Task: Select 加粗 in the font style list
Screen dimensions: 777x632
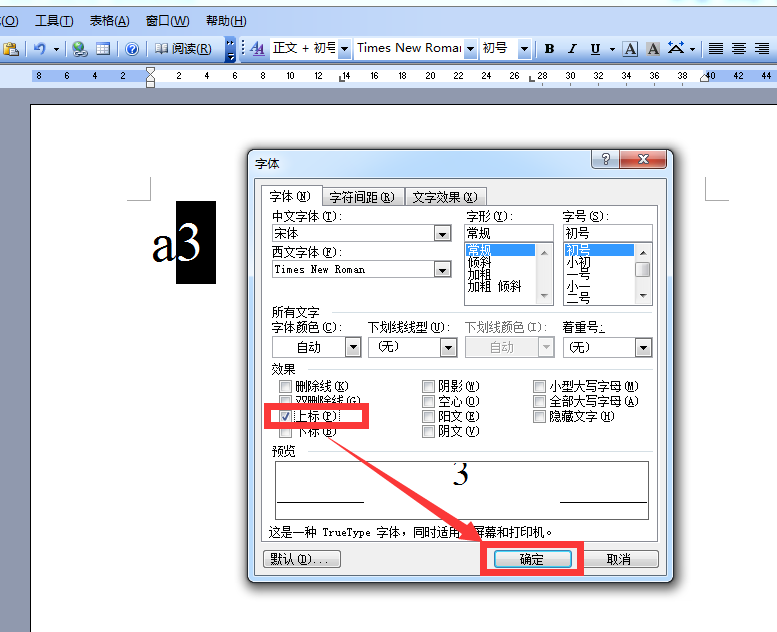Action: 480,274
